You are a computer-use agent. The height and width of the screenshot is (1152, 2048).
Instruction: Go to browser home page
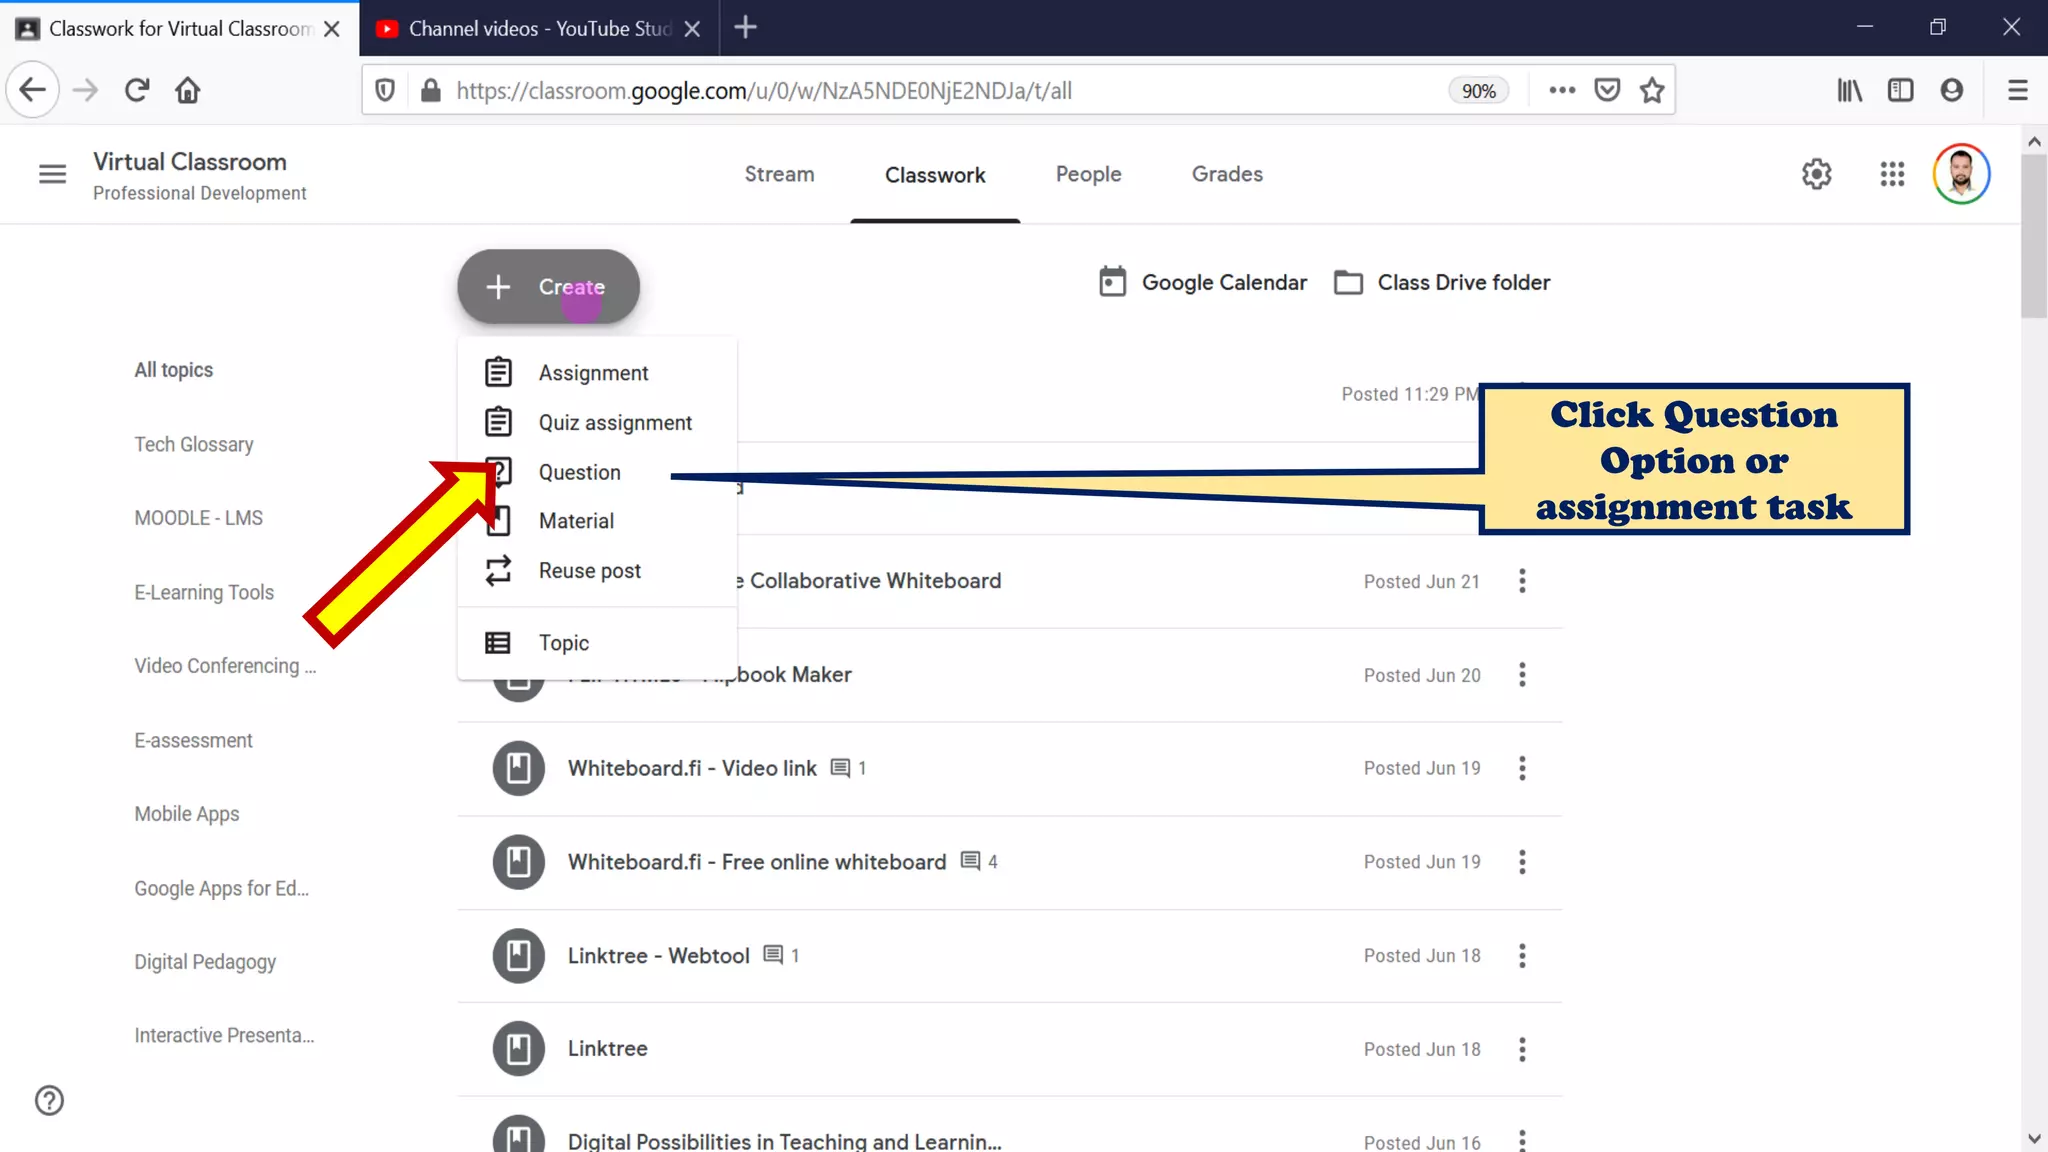coord(187,90)
